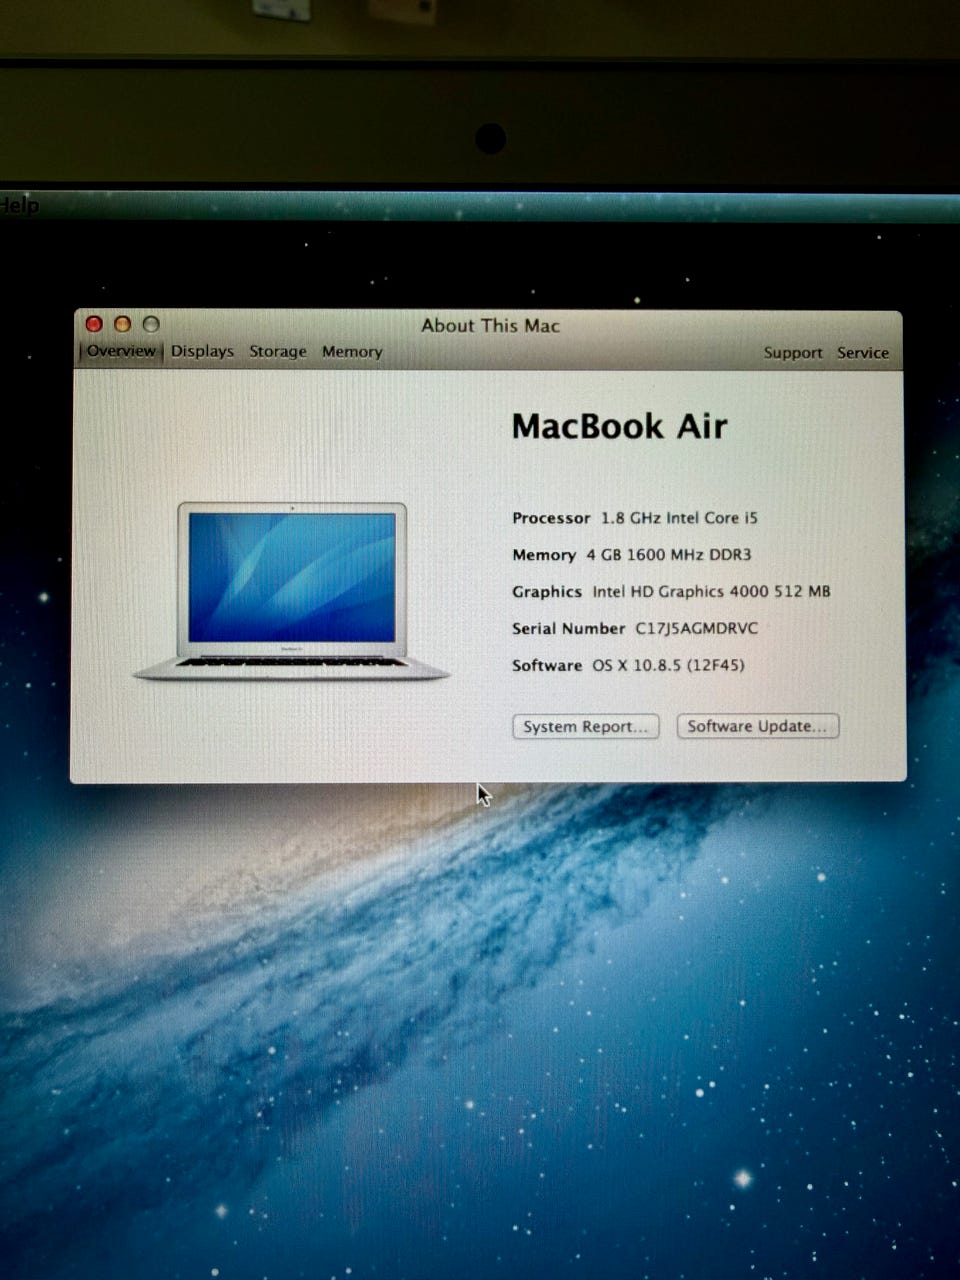960x1280 pixels.
Task: Zoom the About This Mac window
Action: point(151,324)
